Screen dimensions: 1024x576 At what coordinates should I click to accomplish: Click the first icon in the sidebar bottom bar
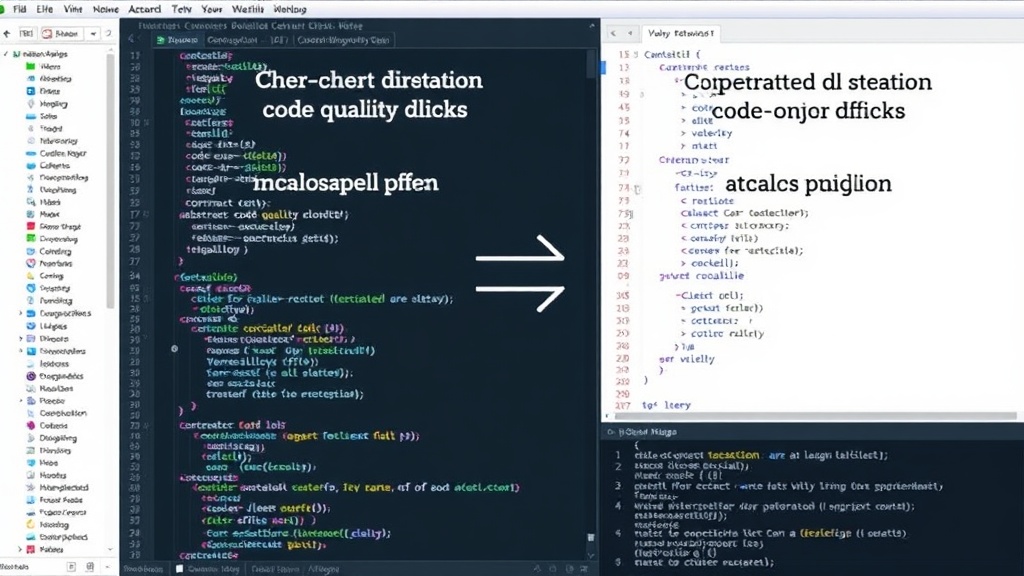[72, 567]
